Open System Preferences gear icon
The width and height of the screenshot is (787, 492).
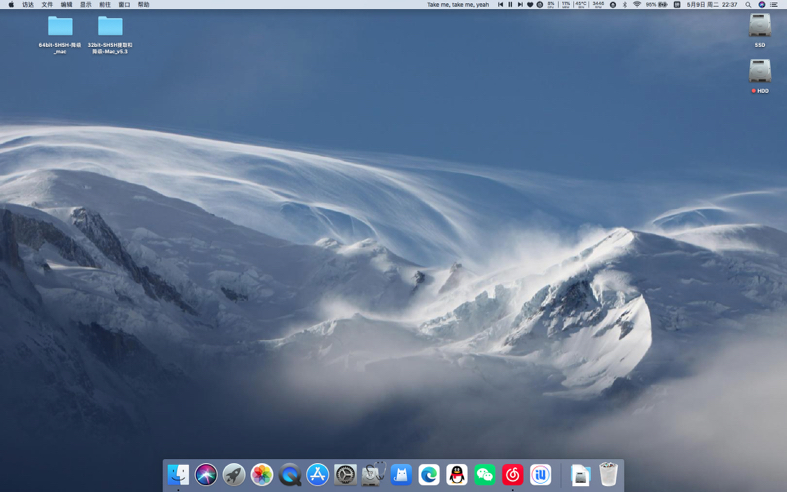(x=345, y=474)
